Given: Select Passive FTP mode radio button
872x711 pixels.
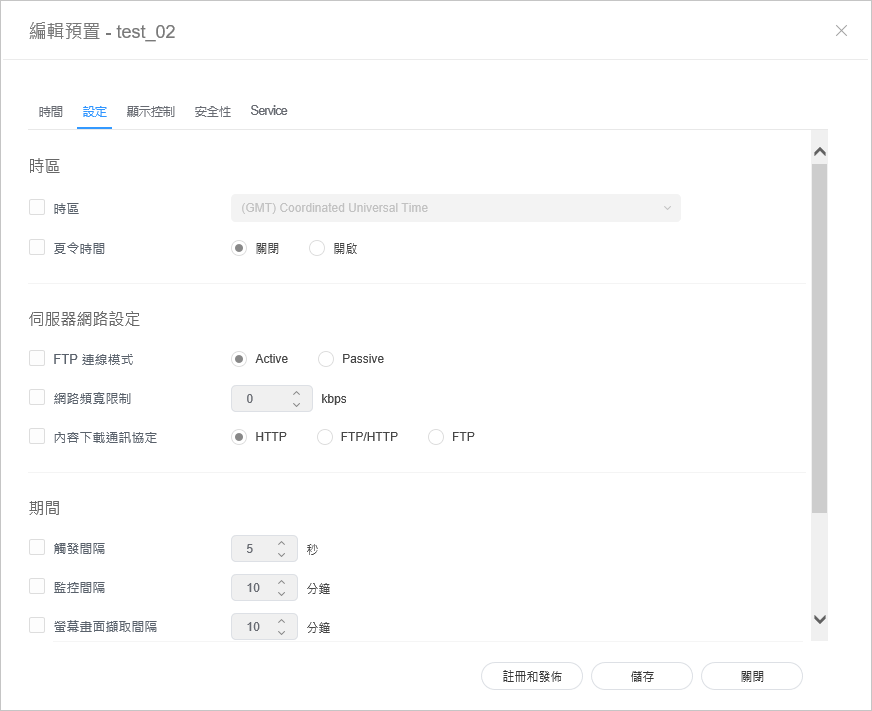Looking at the screenshot, I should coord(326,359).
